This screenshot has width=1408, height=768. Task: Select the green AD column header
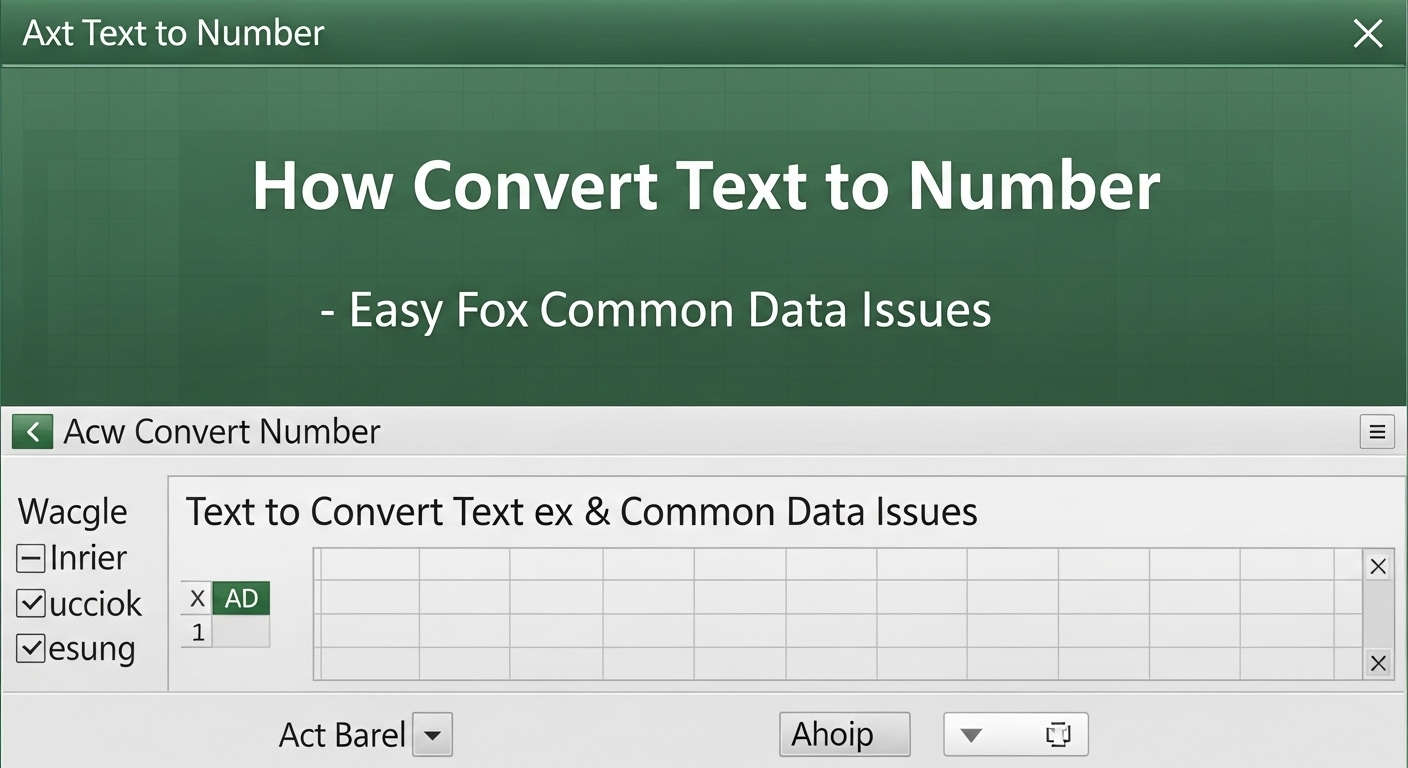coord(241,598)
